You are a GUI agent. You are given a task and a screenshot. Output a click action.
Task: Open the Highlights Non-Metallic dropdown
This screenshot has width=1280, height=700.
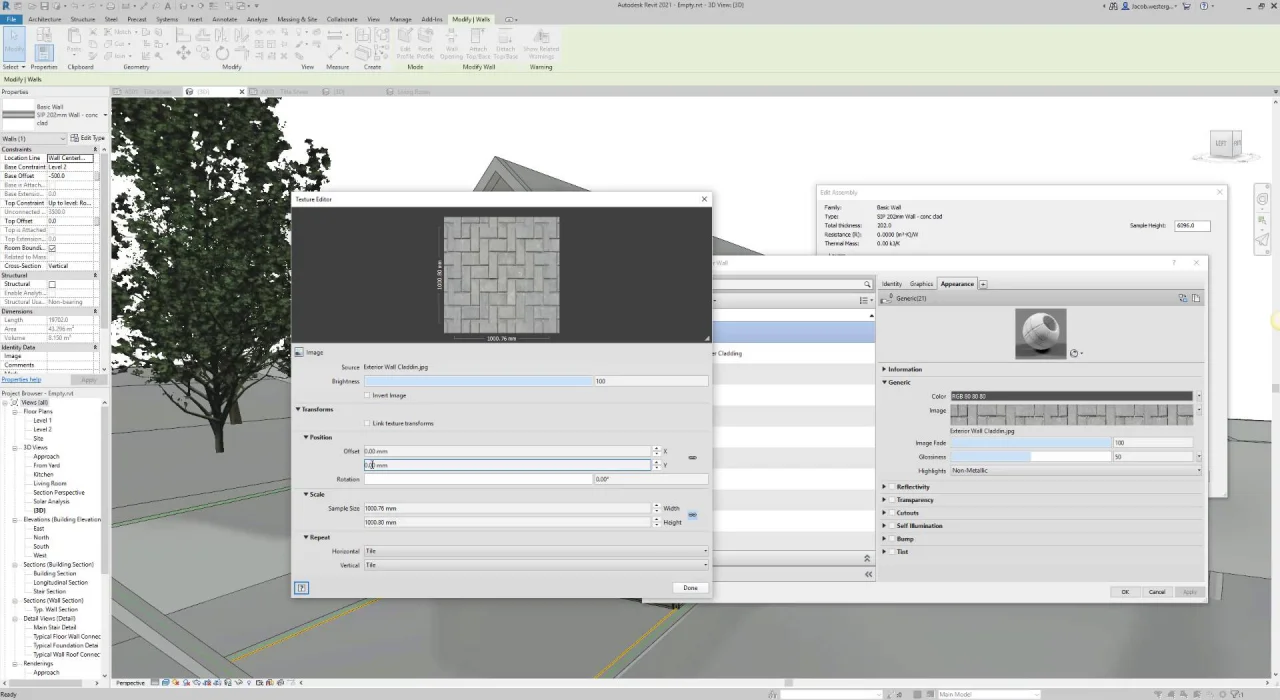pyautogui.click(x=1076, y=470)
